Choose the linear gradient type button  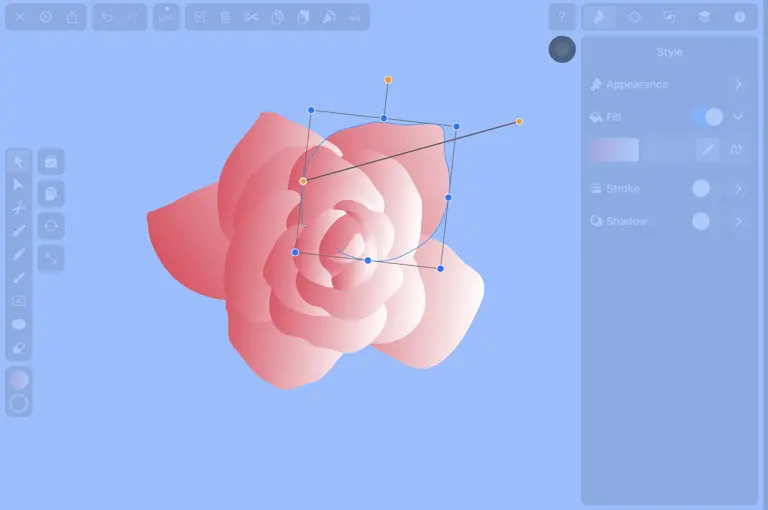[707, 149]
